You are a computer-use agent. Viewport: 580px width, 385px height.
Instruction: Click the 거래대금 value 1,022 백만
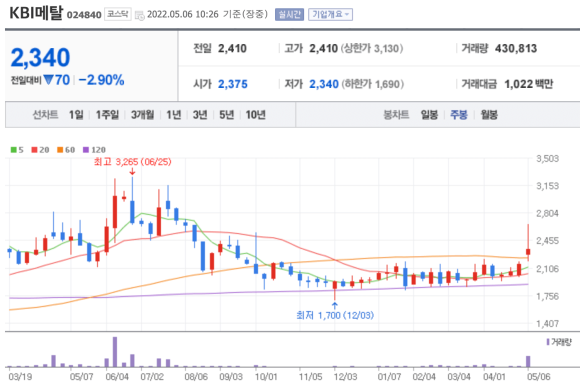coord(529,84)
